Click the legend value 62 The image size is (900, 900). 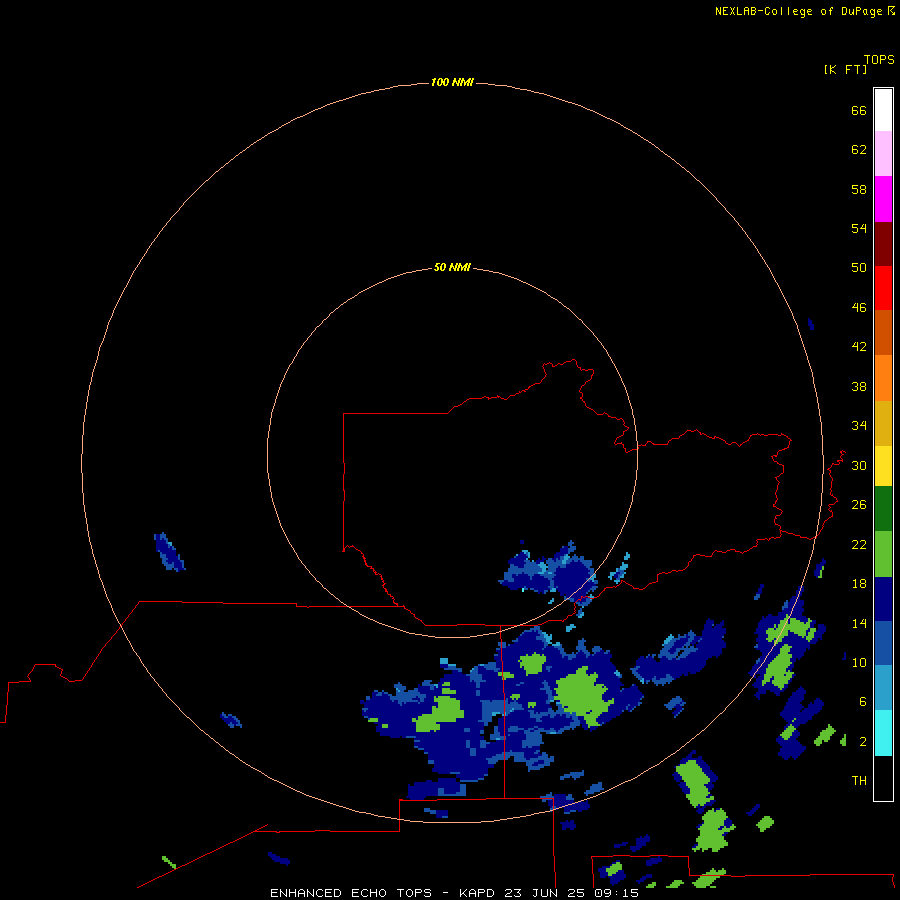(x=859, y=150)
